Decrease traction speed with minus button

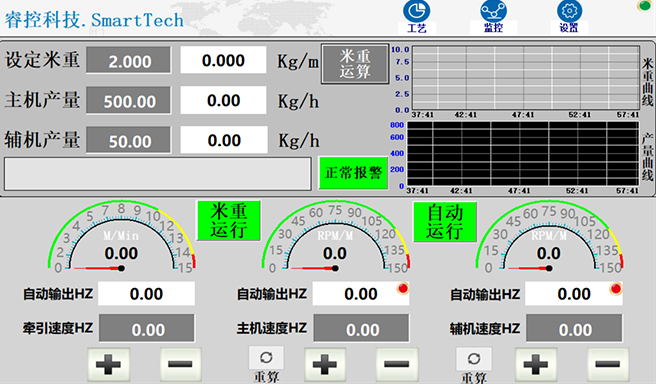click(x=181, y=364)
